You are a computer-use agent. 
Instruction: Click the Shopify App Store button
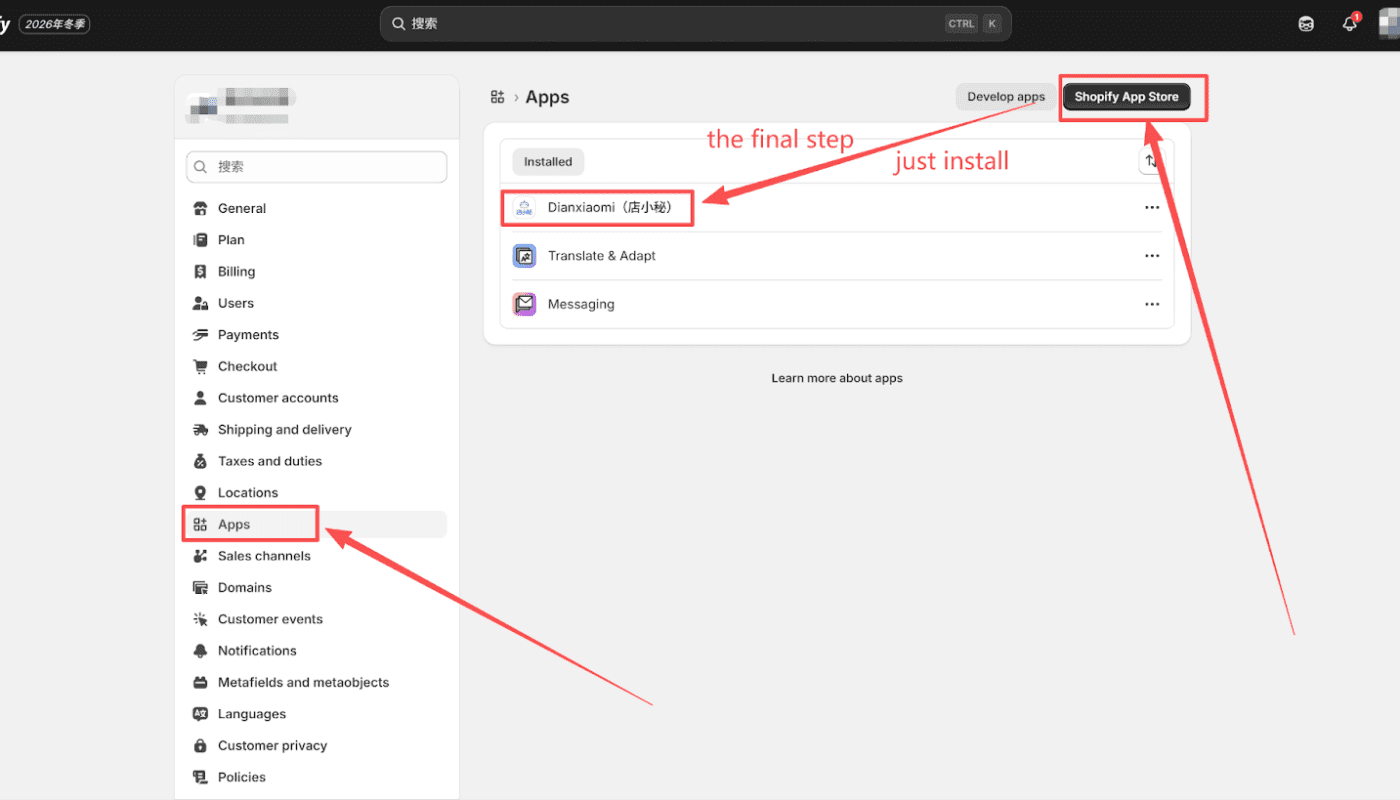[x=1126, y=97]
